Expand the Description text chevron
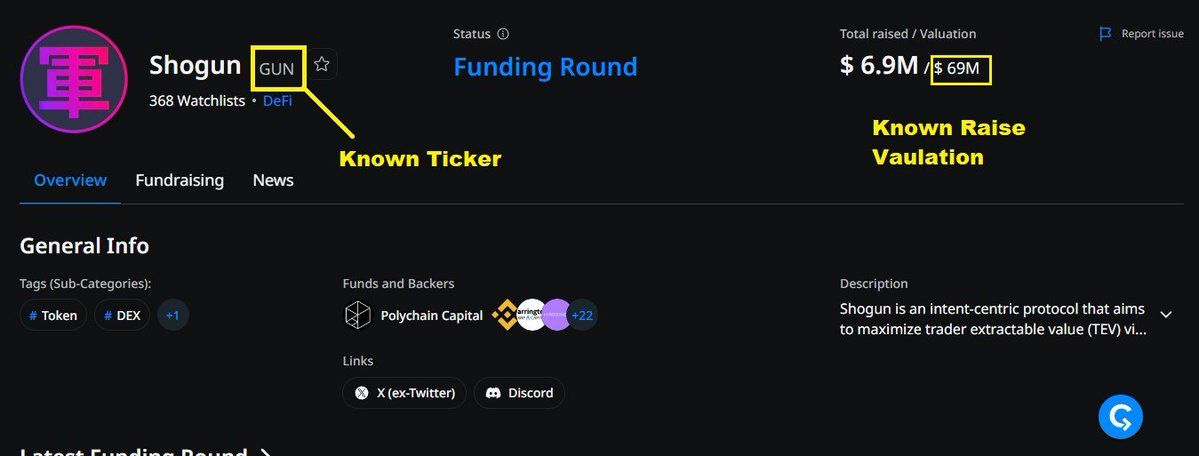This screenshot has height=456, width=1199. pos(1166,313)
